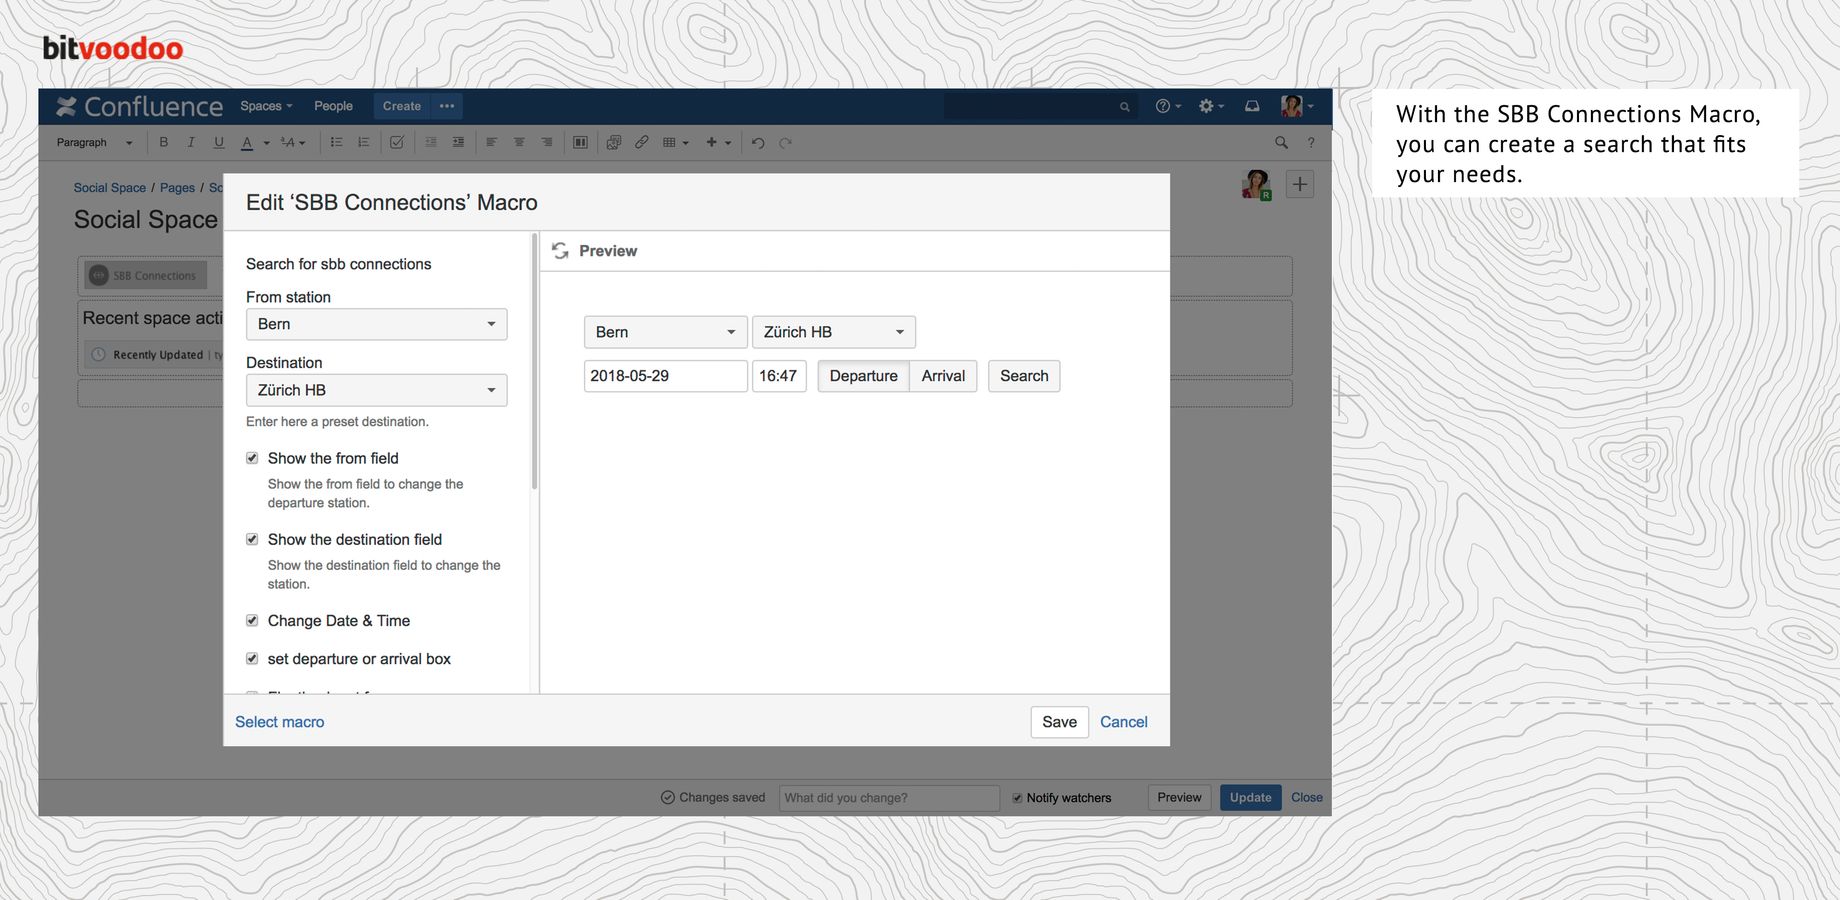This screenshot has height=900, width=1840.
Task: Click the Social Space breadcrumb link
Action: pos(110,188)
